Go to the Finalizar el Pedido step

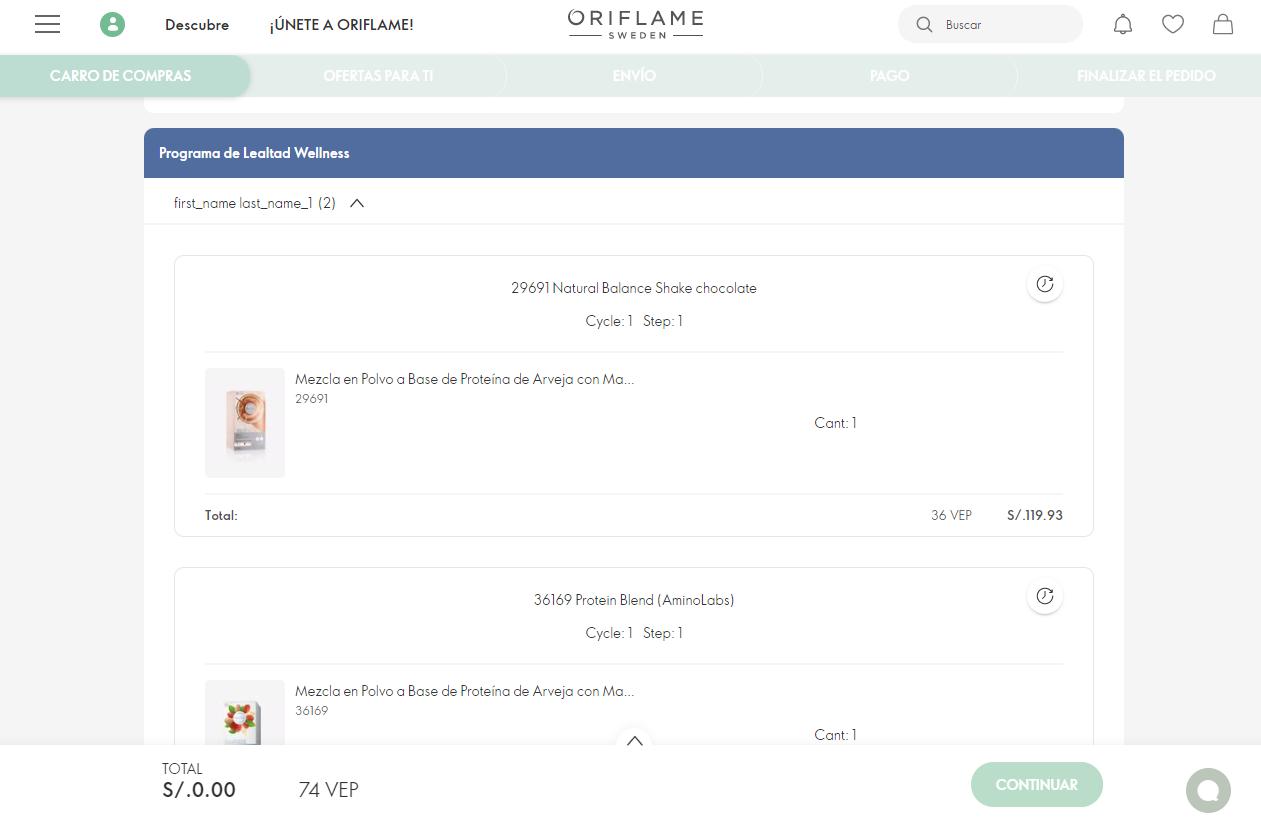click(x=1146, y=76)
